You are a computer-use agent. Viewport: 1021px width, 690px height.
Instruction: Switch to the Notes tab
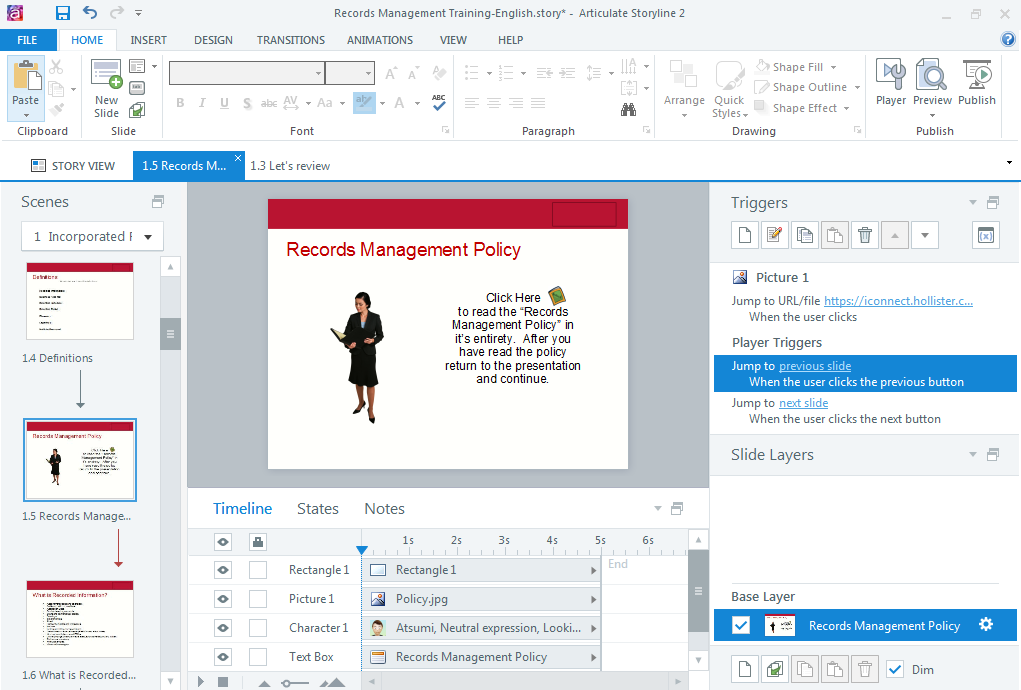(384, 509)
